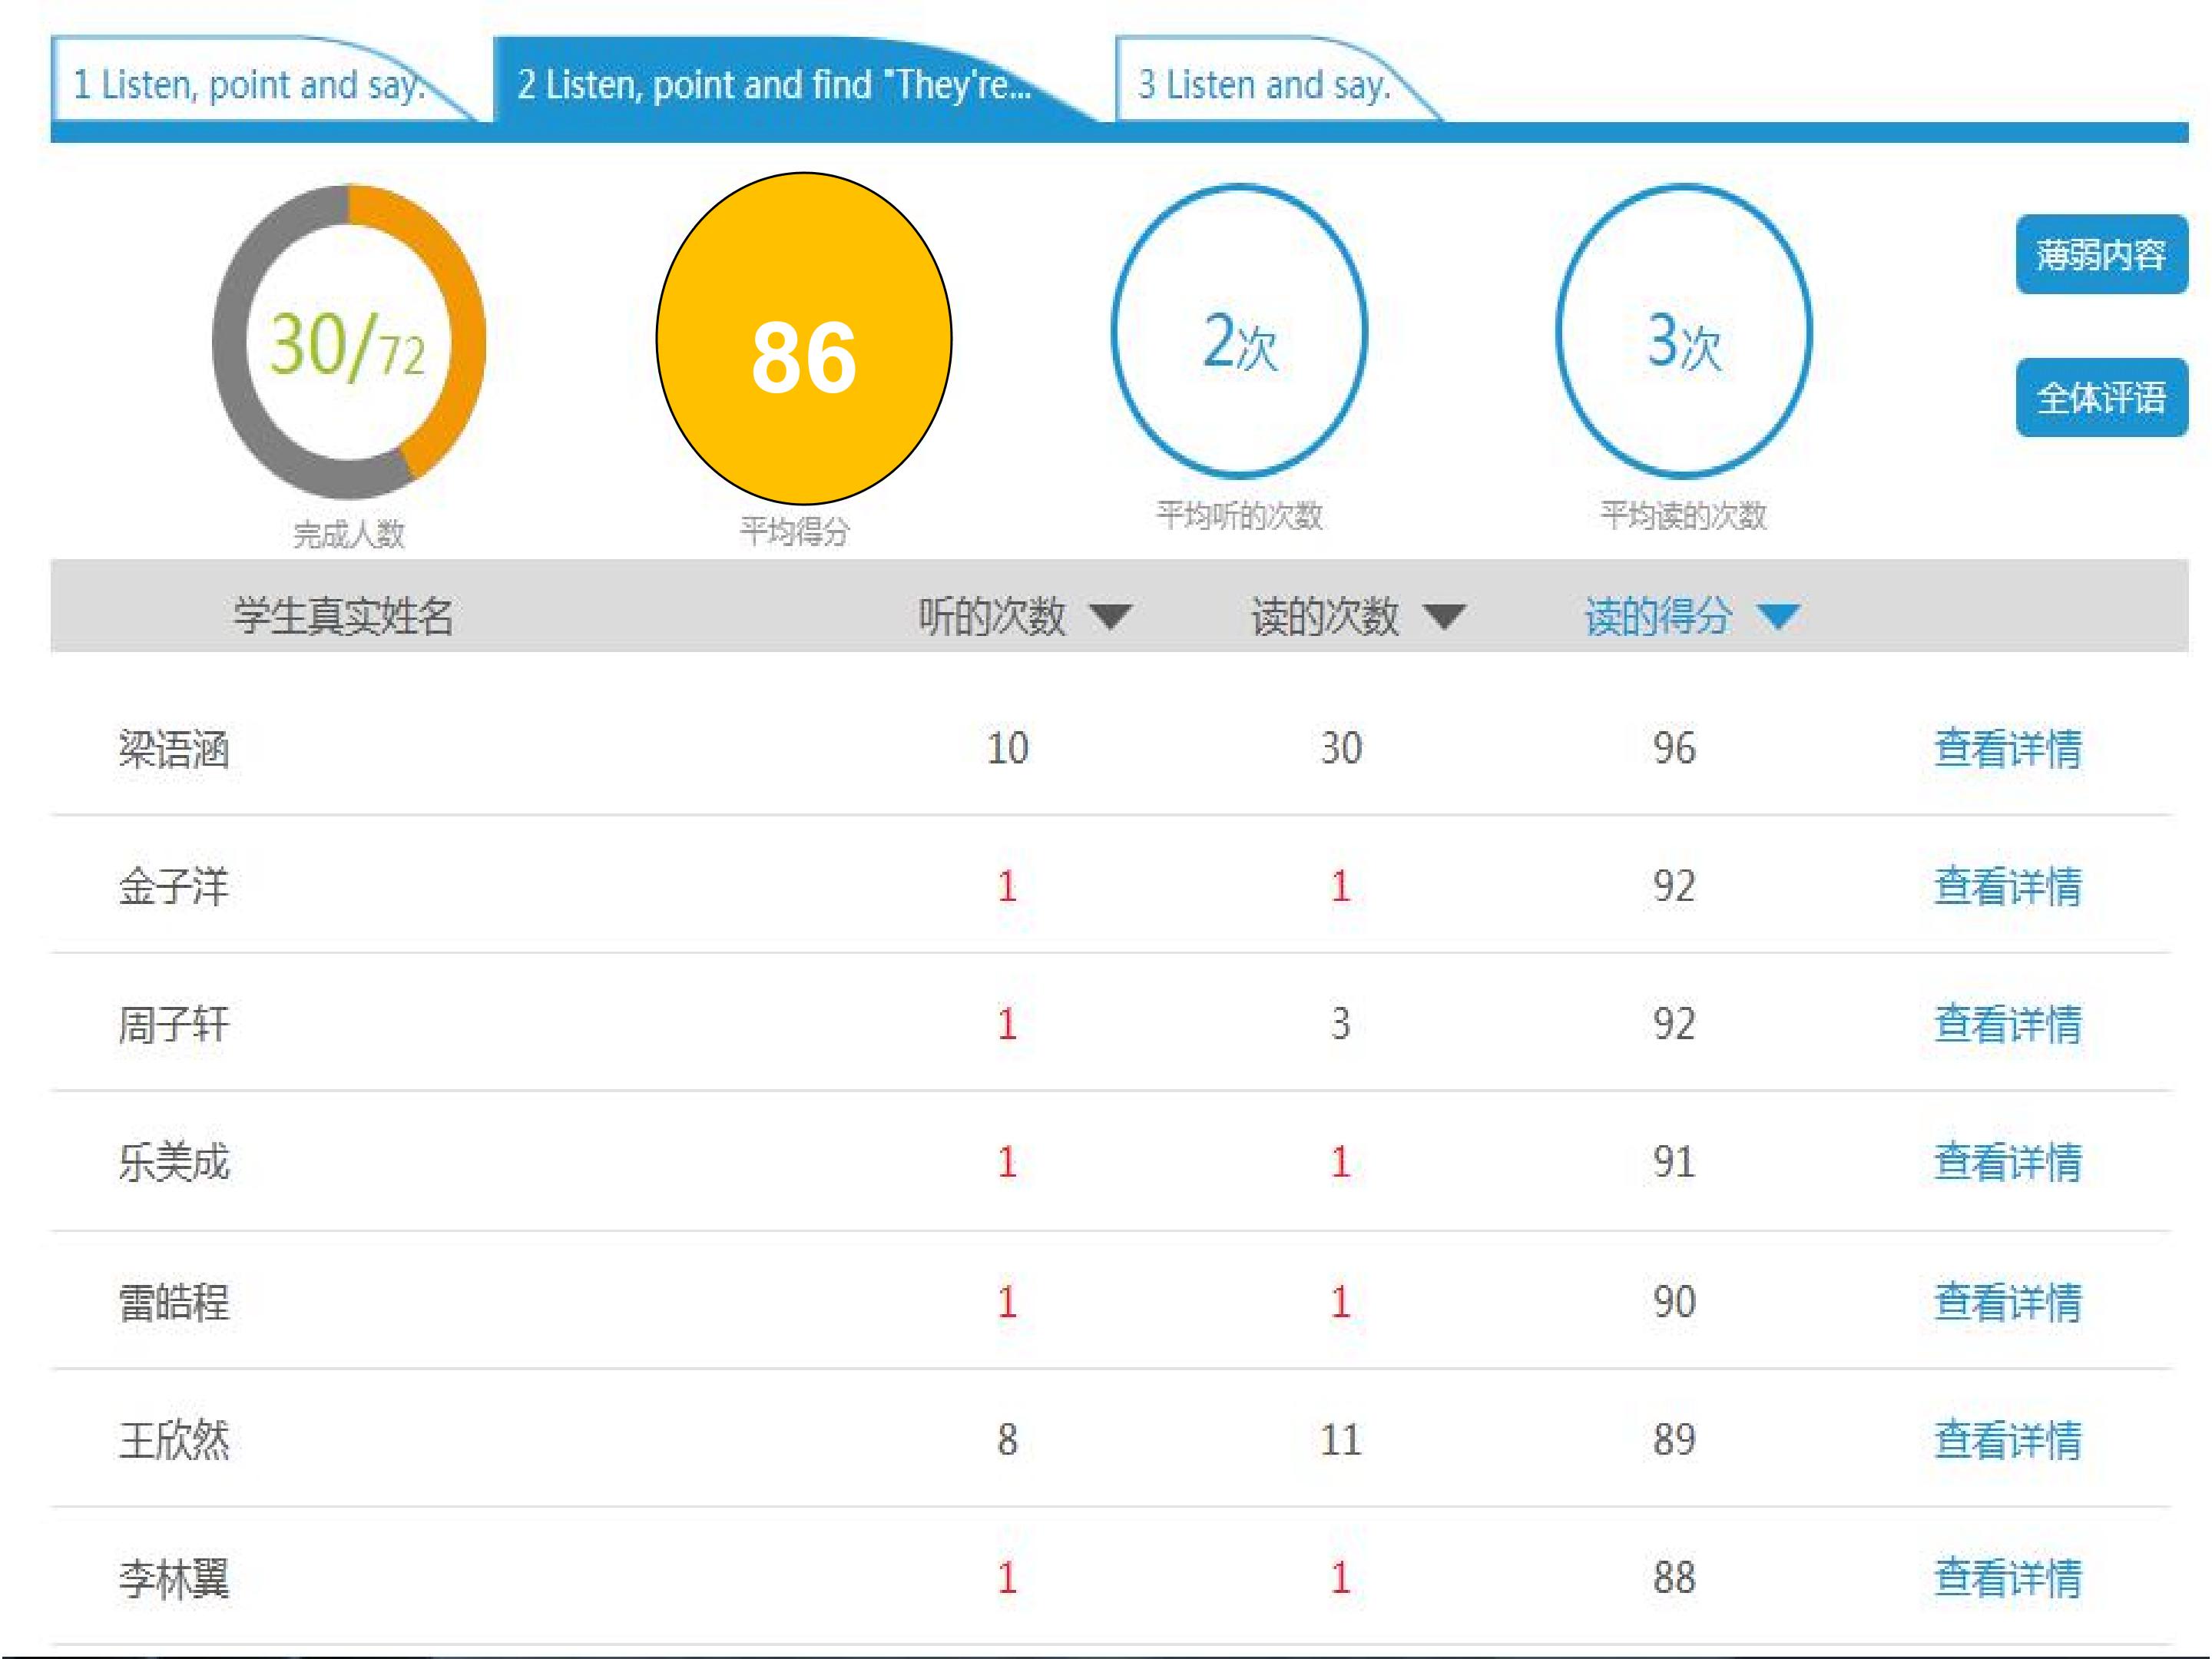Click the yellow 86 average score circle
The width and height of the screenshot is (2212, 1659).
coord(804,339)
